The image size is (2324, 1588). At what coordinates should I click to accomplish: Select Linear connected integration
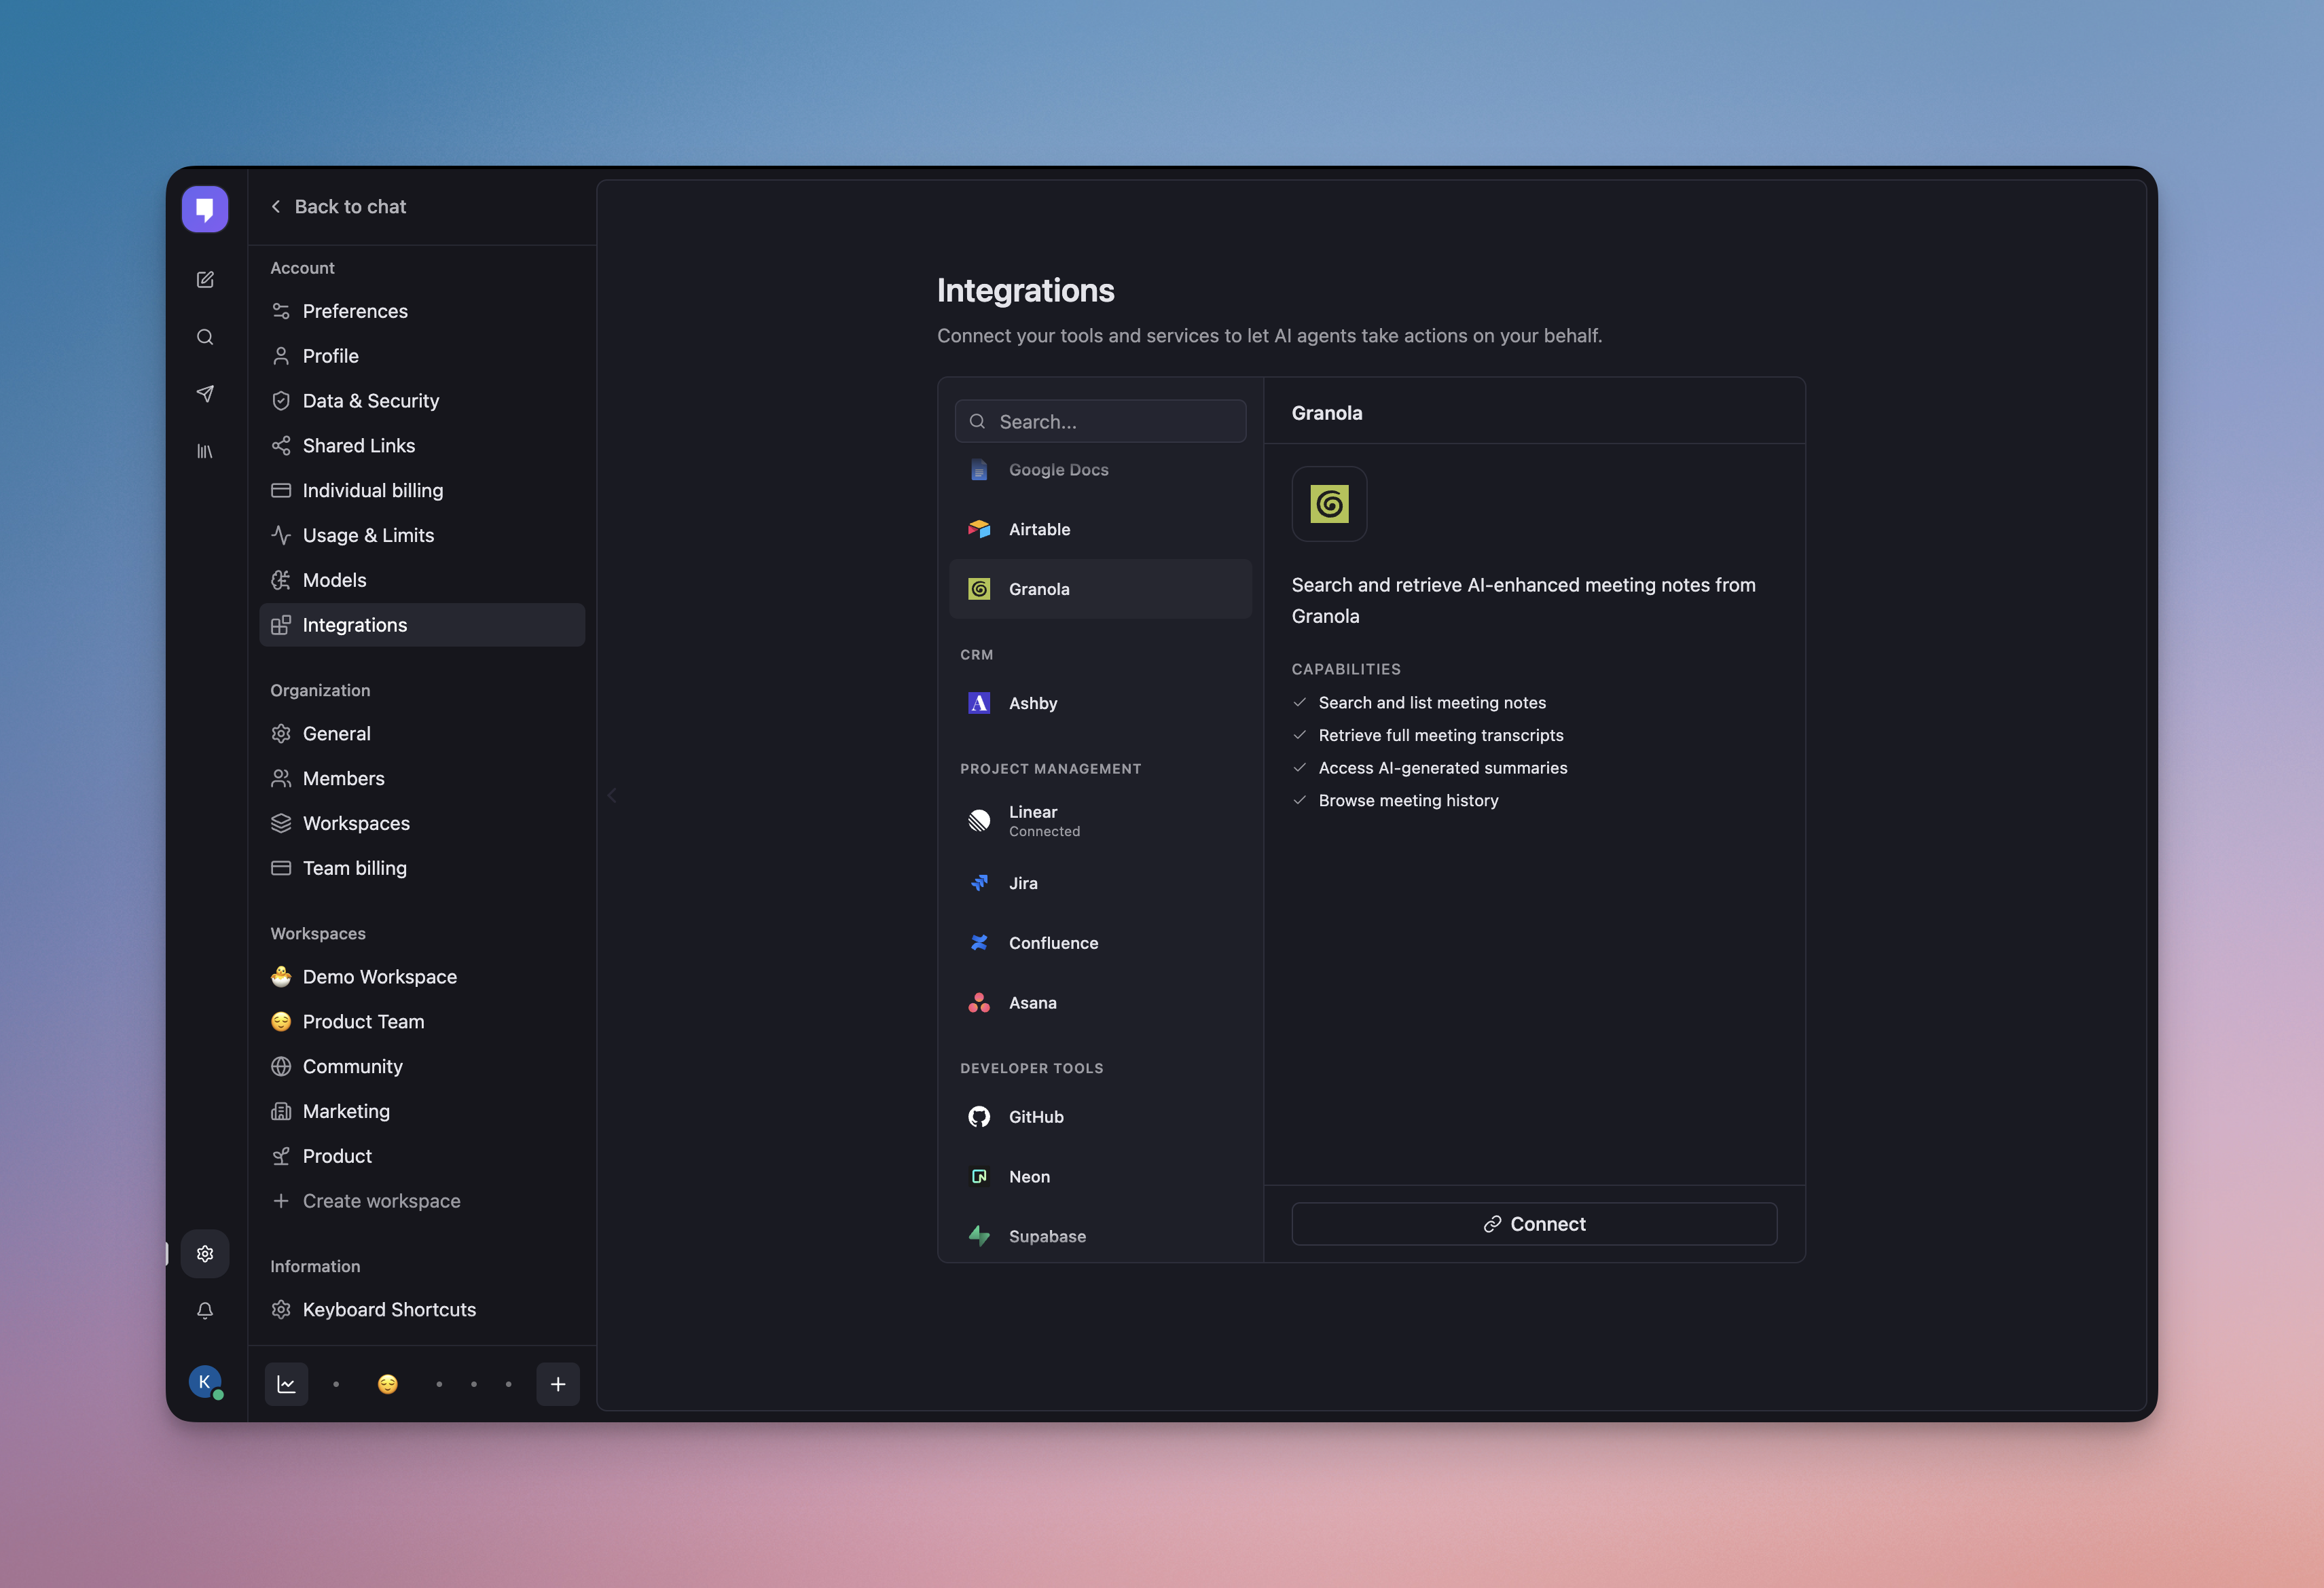1100,821
